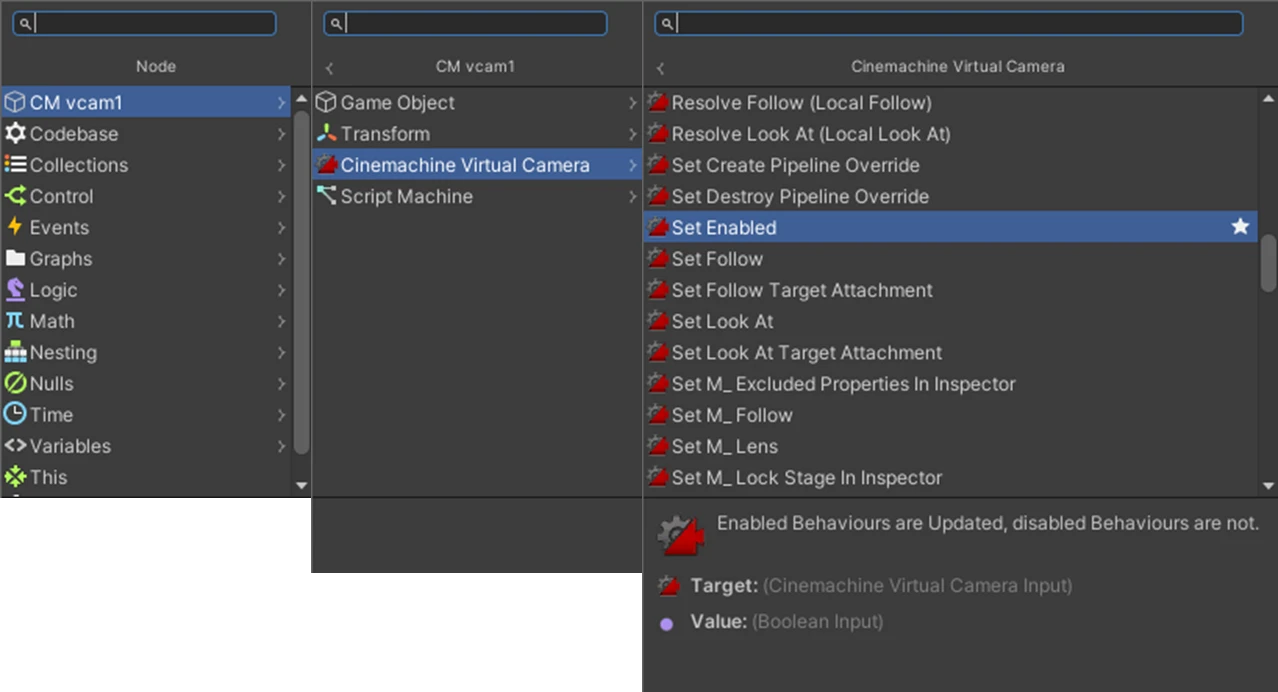This screenshot has width=1278, height=692.
Task: Click the Graphs folder icon
Action: (15, 258)
